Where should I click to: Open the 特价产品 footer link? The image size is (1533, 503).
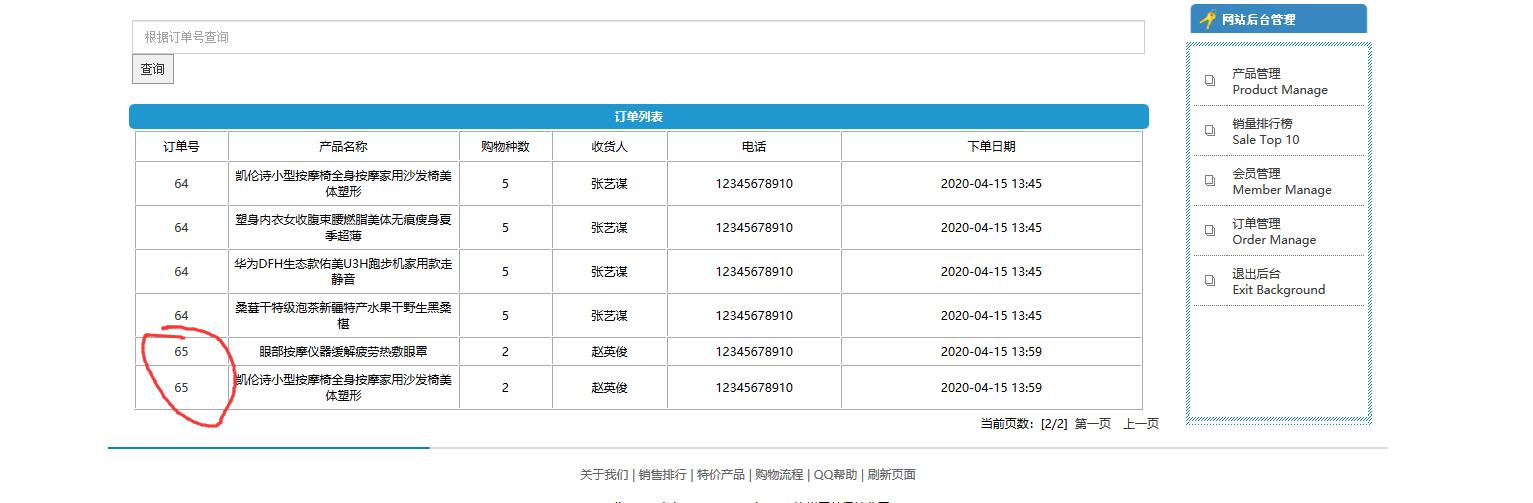point(720,475)
